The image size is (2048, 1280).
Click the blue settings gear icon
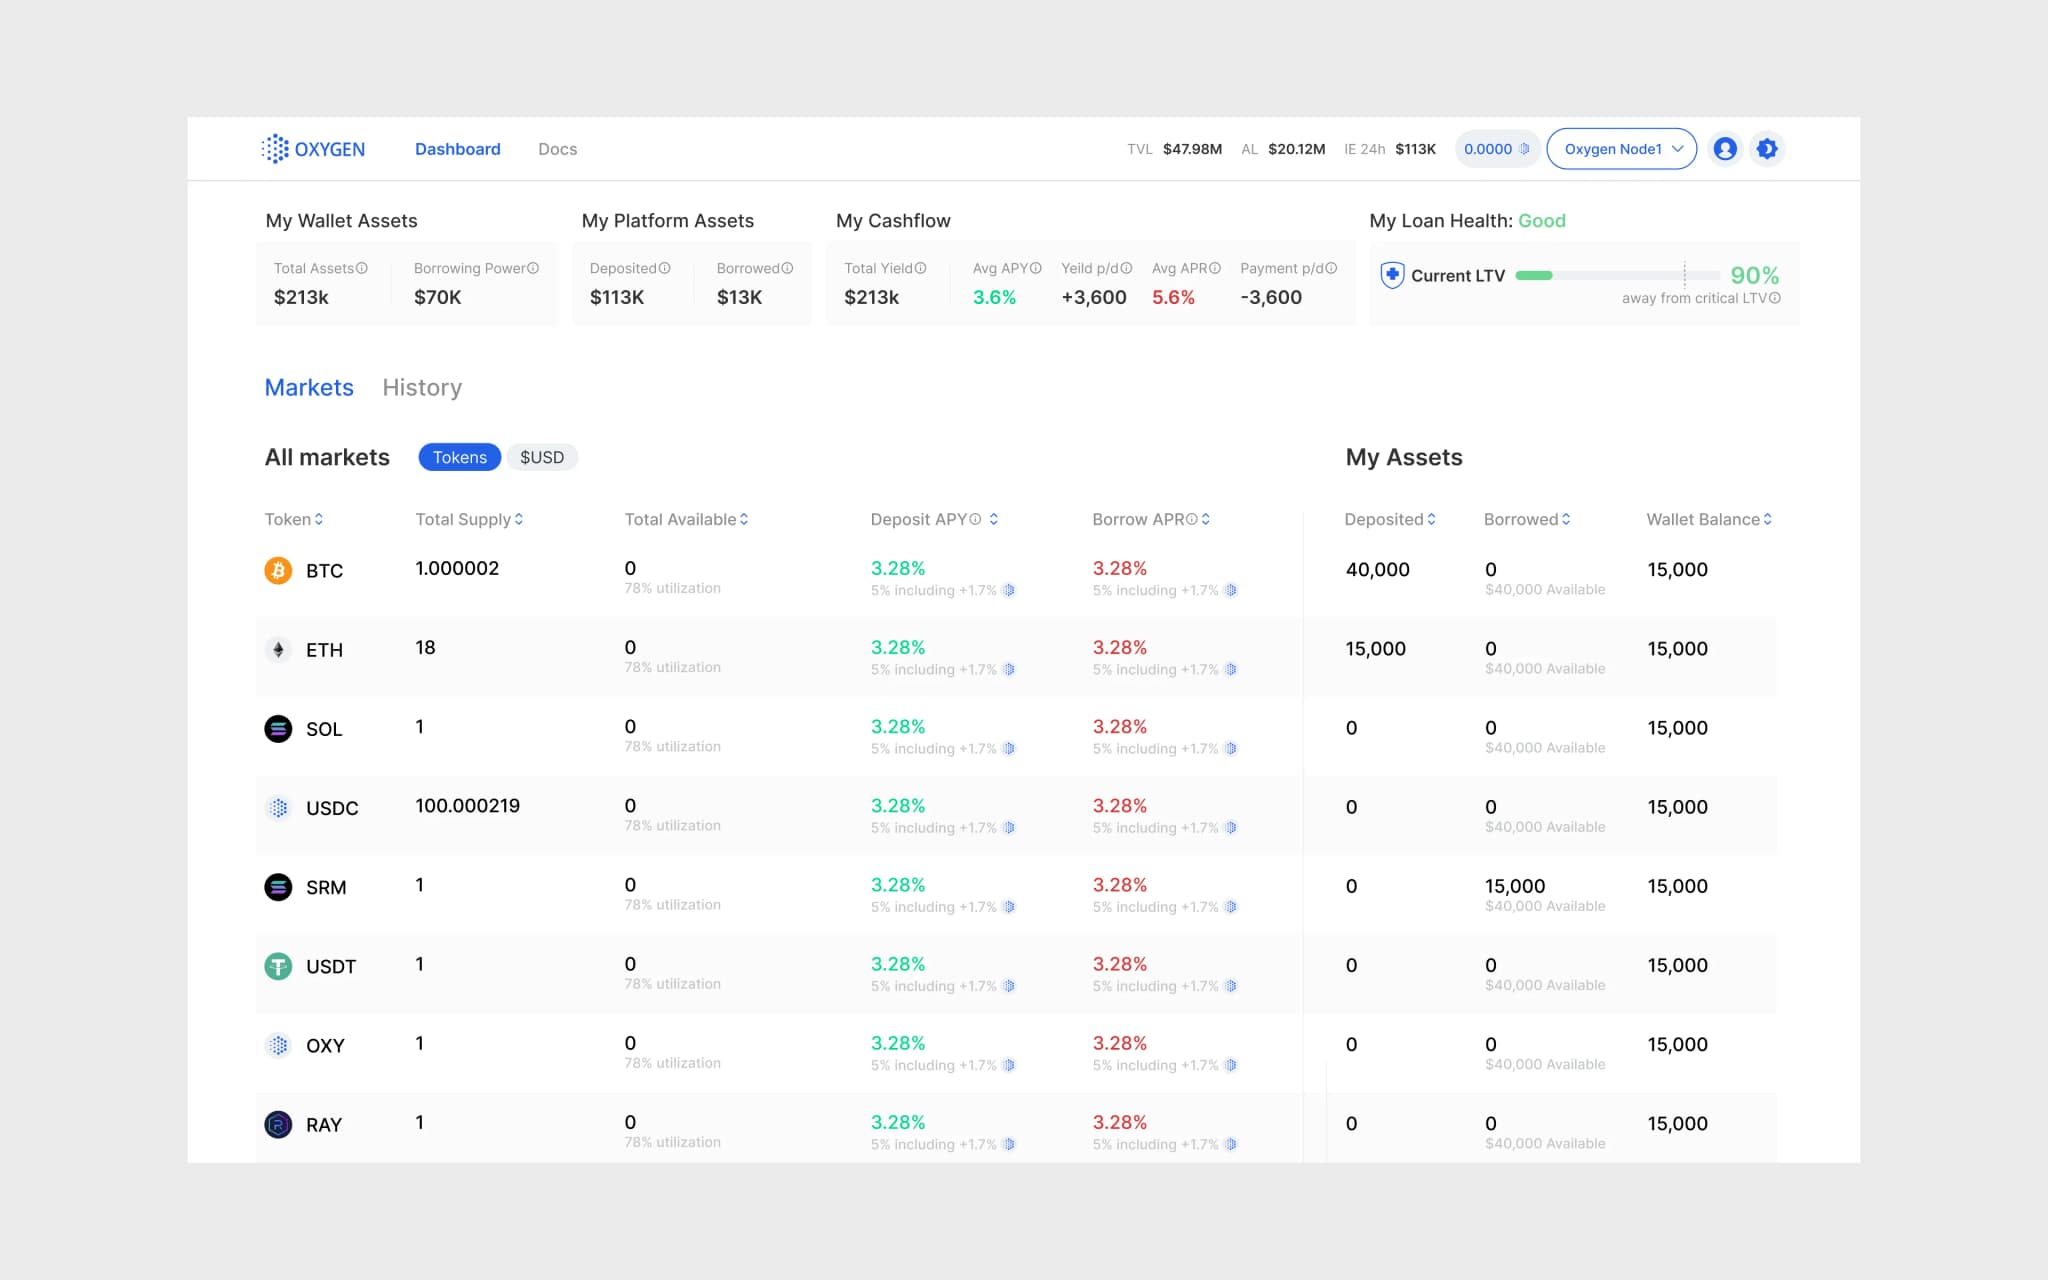(x=1768, y=148)
